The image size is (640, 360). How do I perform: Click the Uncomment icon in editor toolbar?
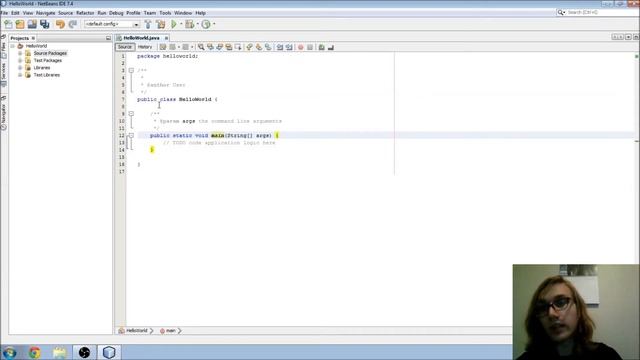coord(331,47)
